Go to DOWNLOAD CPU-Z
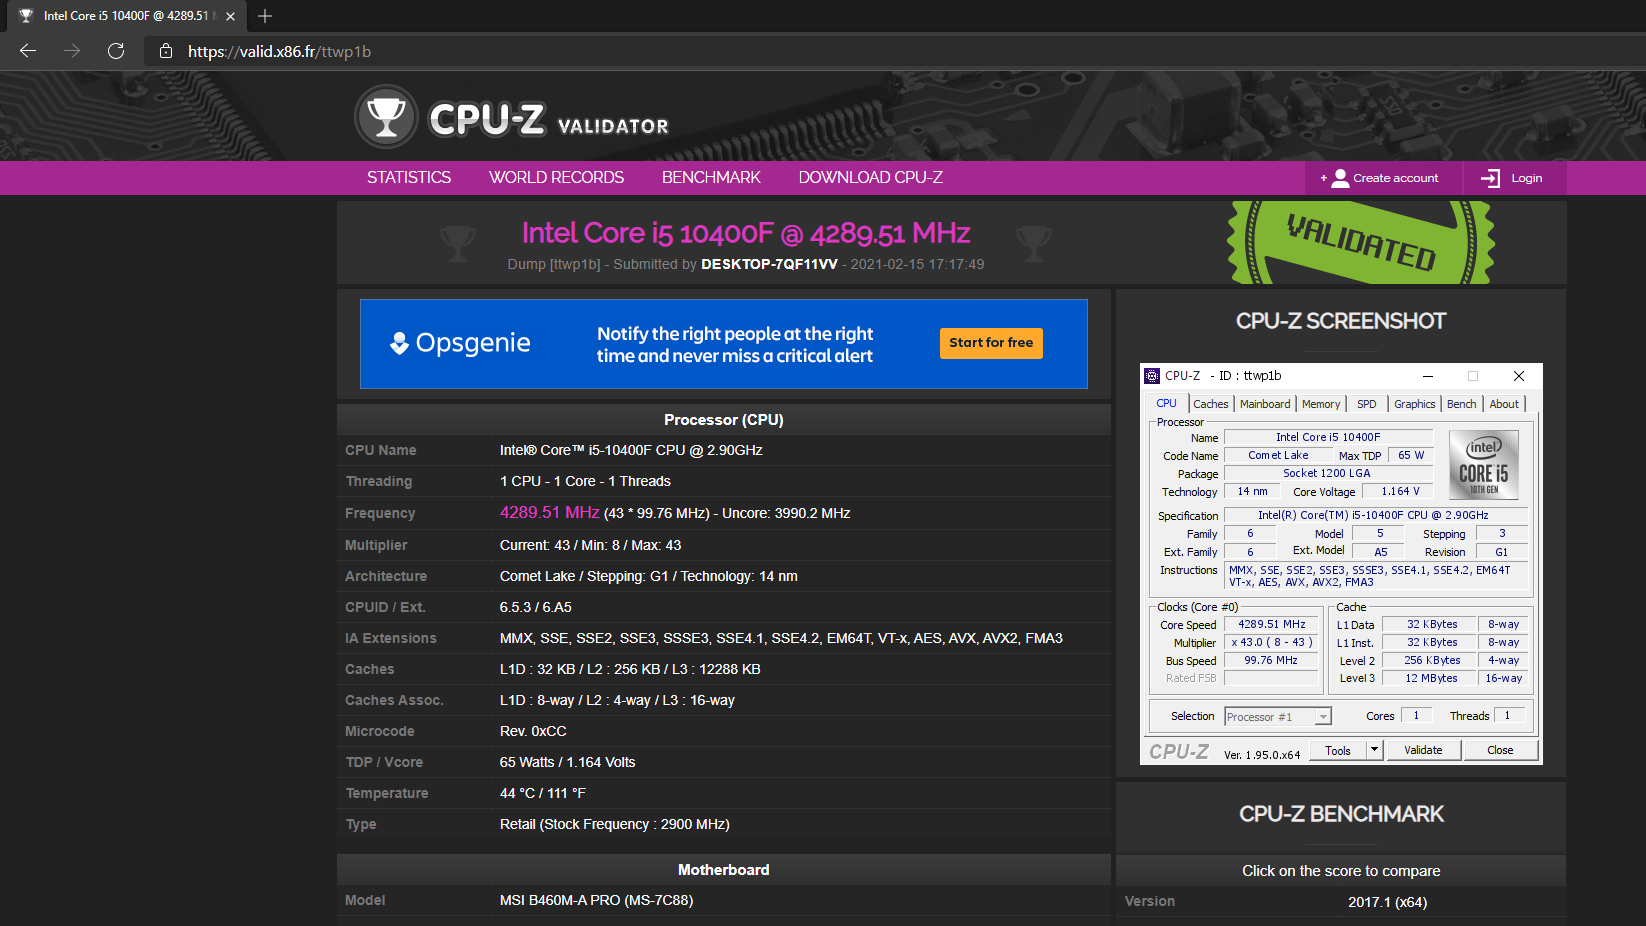The width and height of the screenshot is (1646, 926). (x=870, y=178)
